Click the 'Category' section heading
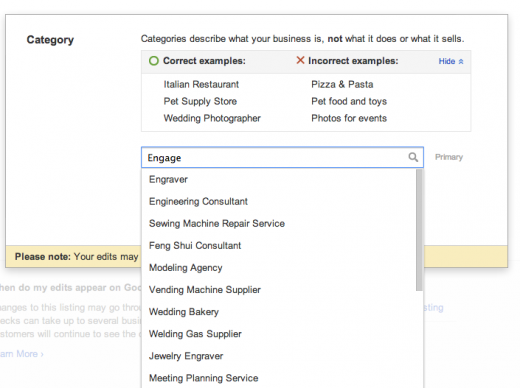 tap(50, 40)
